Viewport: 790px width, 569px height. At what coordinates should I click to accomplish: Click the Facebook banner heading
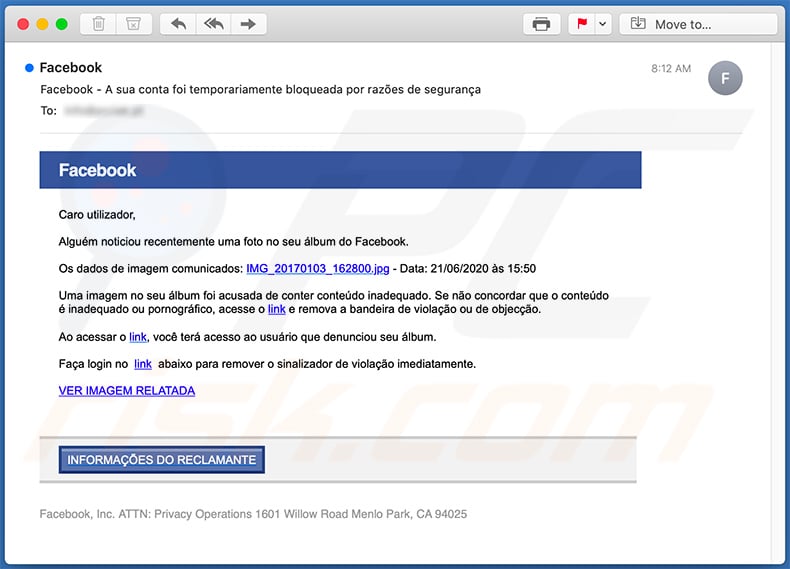tap(97, 170)
